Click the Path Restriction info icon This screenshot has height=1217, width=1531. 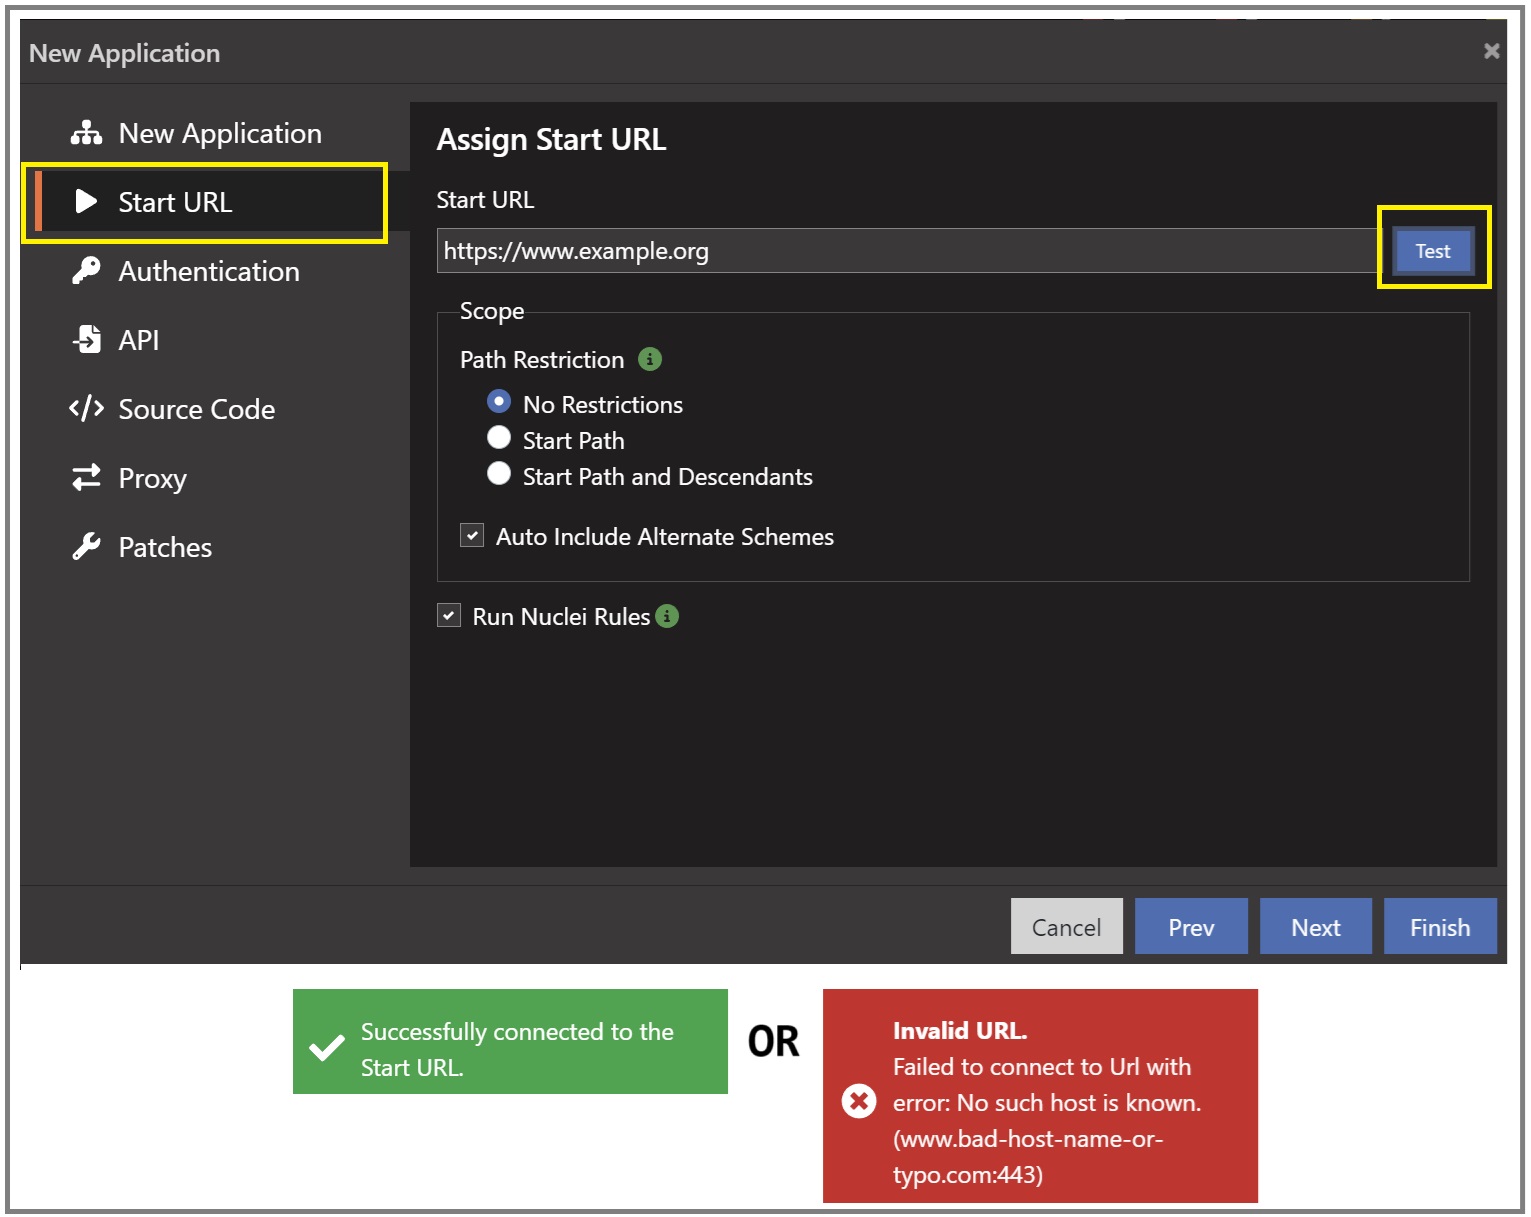point(650,359)
